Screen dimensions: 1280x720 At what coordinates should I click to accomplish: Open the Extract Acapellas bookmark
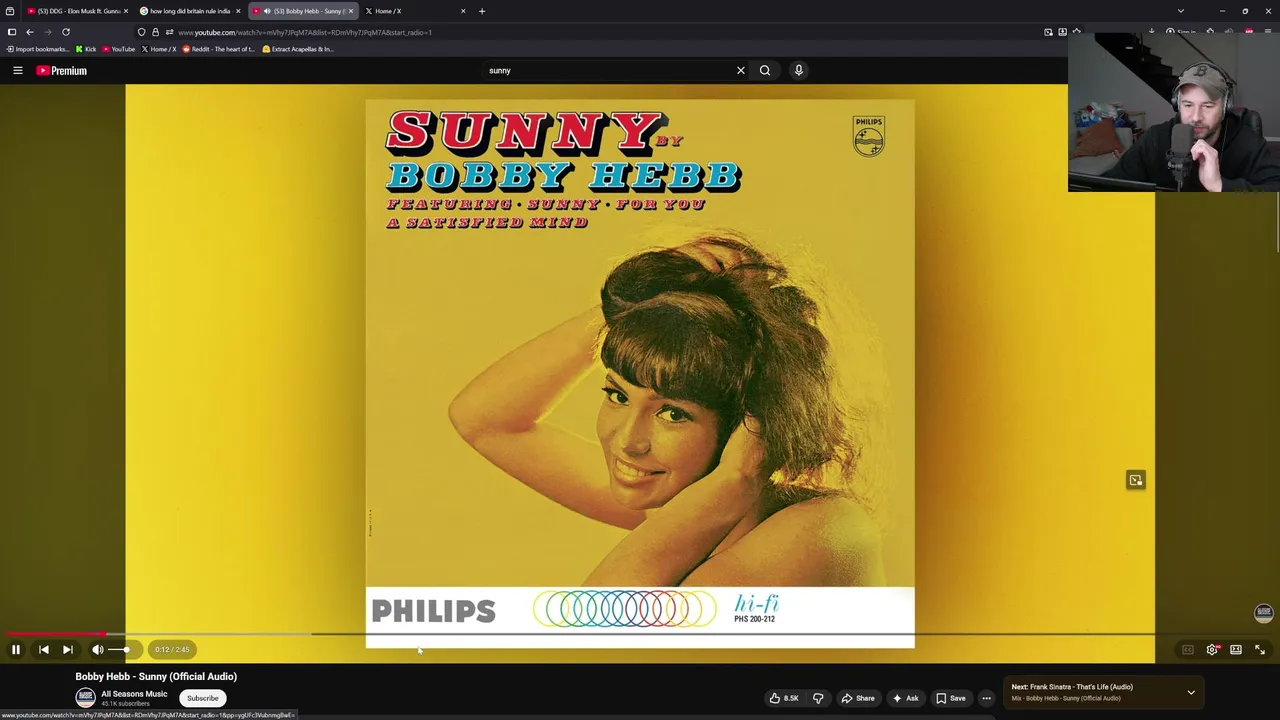298,49
